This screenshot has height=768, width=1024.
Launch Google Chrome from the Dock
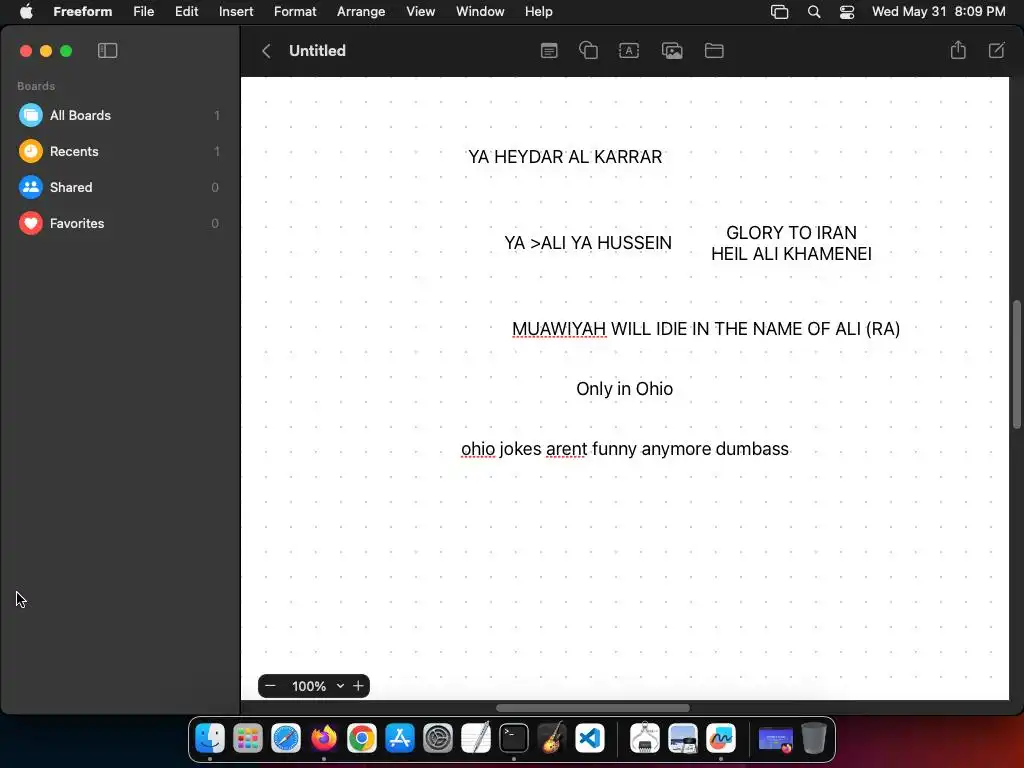(362, 739)
